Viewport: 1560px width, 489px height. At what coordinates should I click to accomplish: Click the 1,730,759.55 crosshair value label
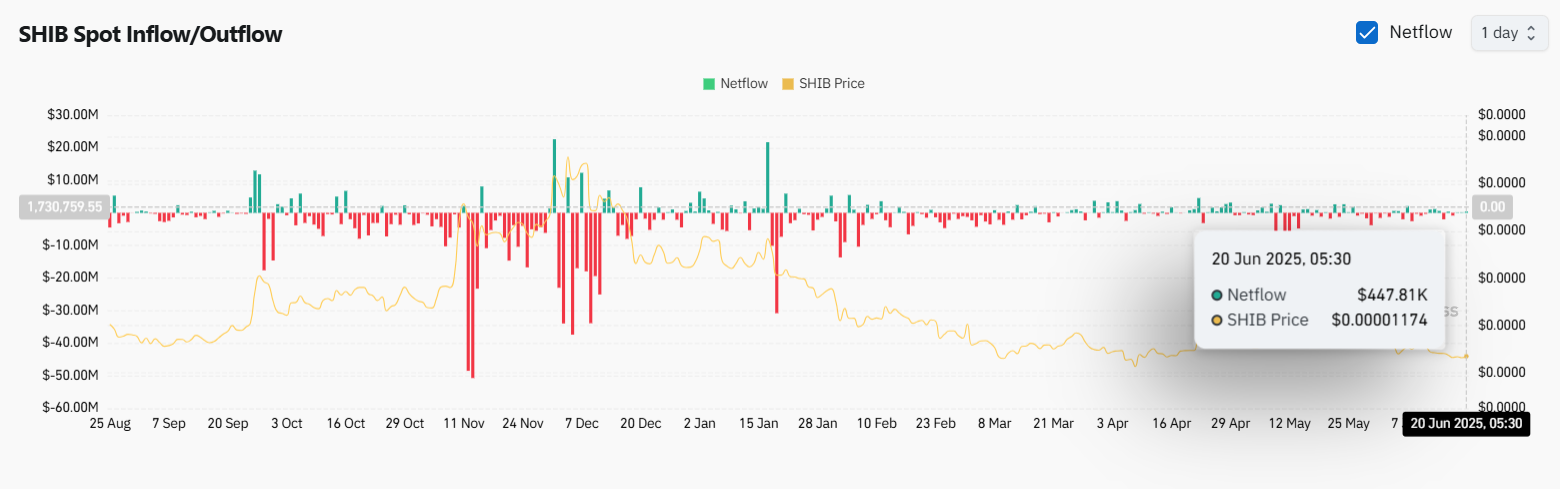[60, 207]
